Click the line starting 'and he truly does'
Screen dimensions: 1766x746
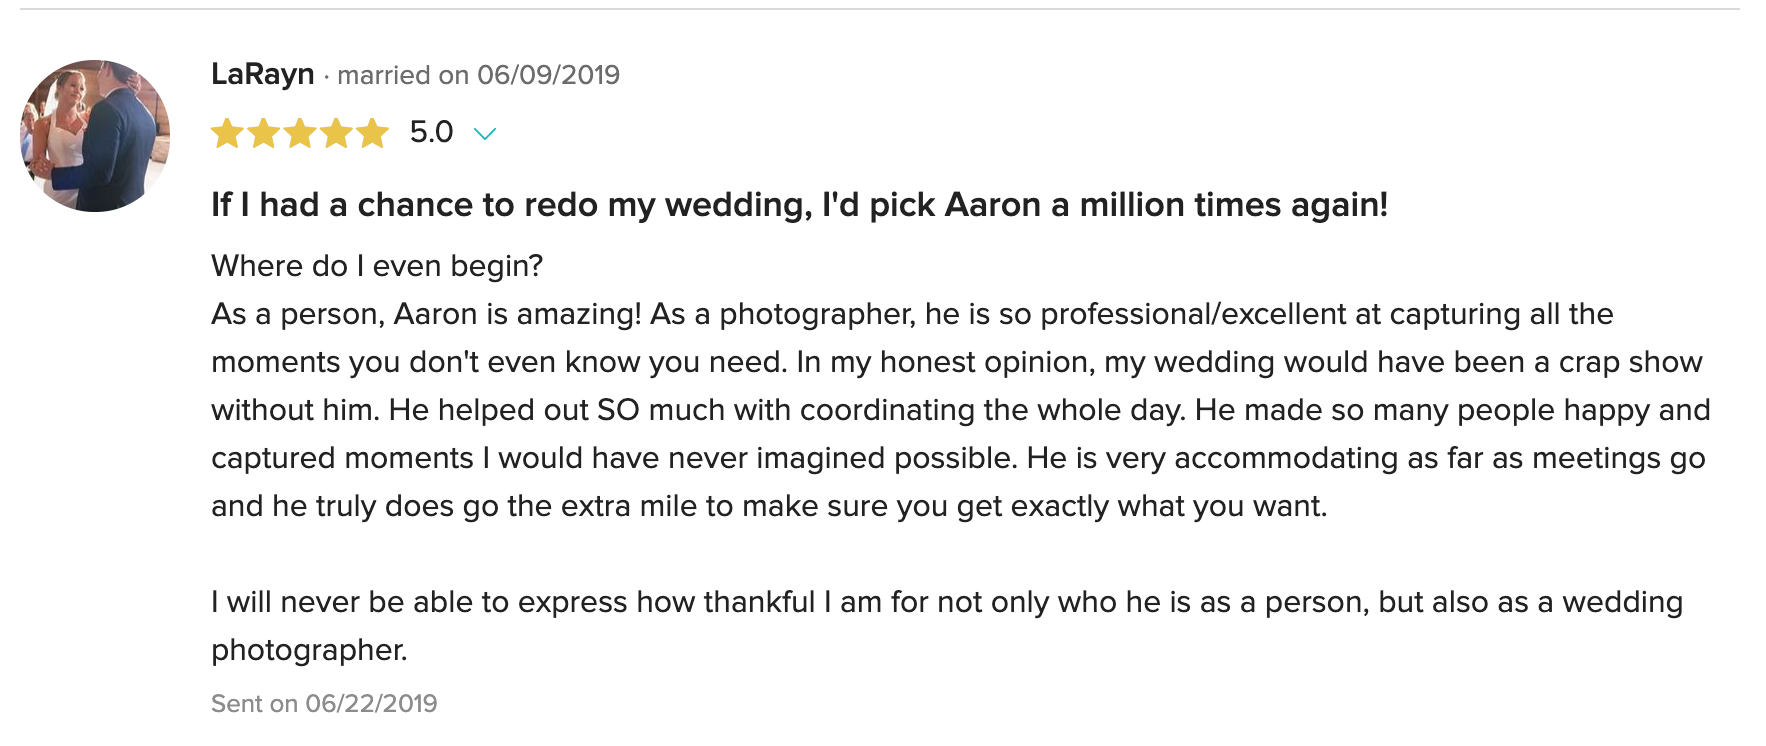[768, 506]
